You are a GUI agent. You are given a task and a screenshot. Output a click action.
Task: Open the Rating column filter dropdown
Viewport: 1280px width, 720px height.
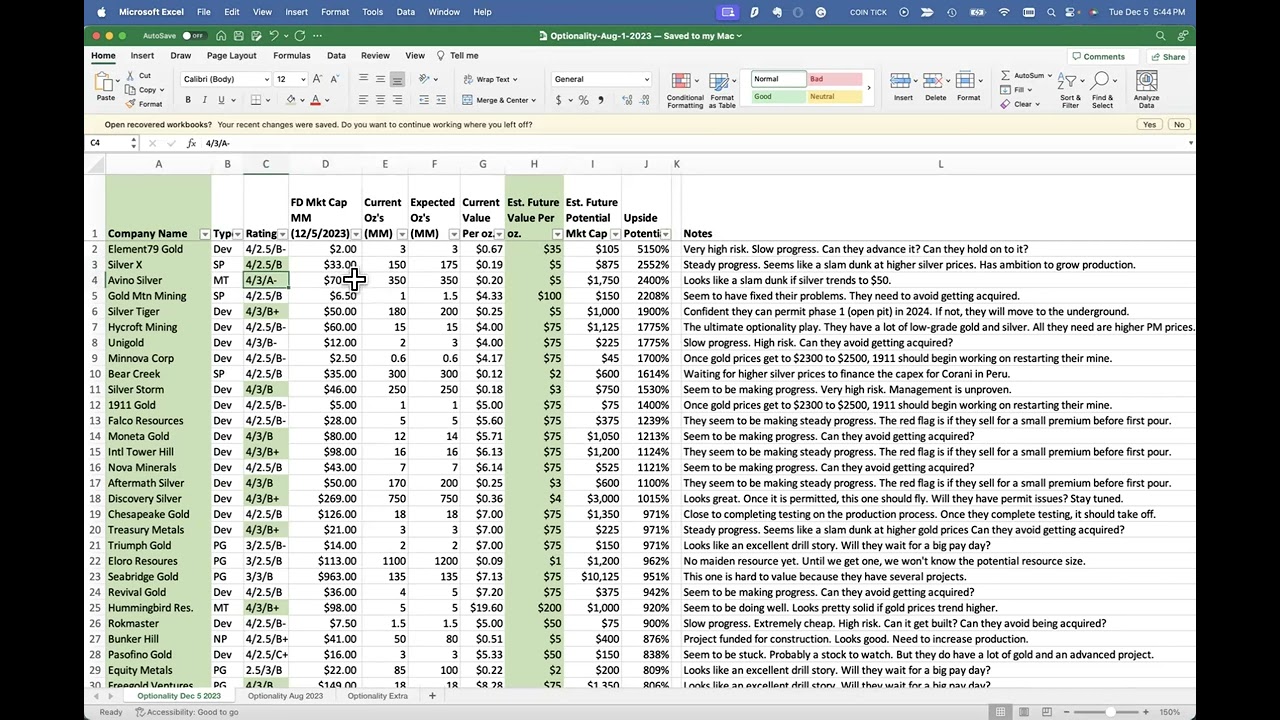click(x=282, y=234)
